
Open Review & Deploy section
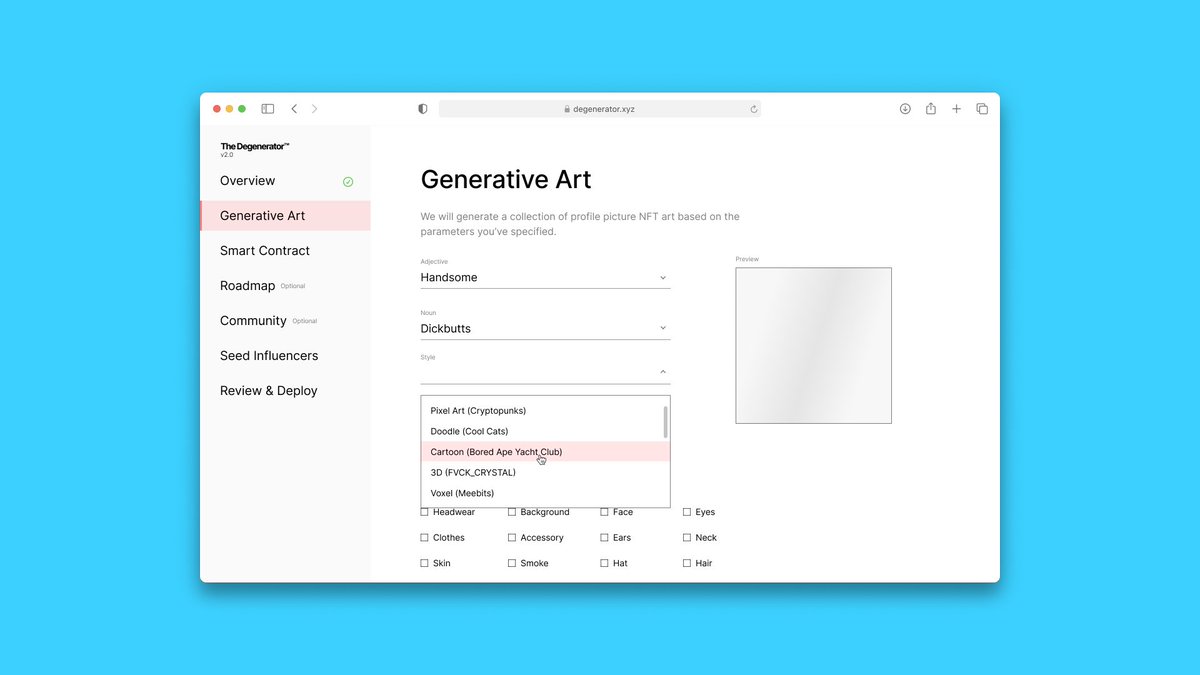coord(268,391)
